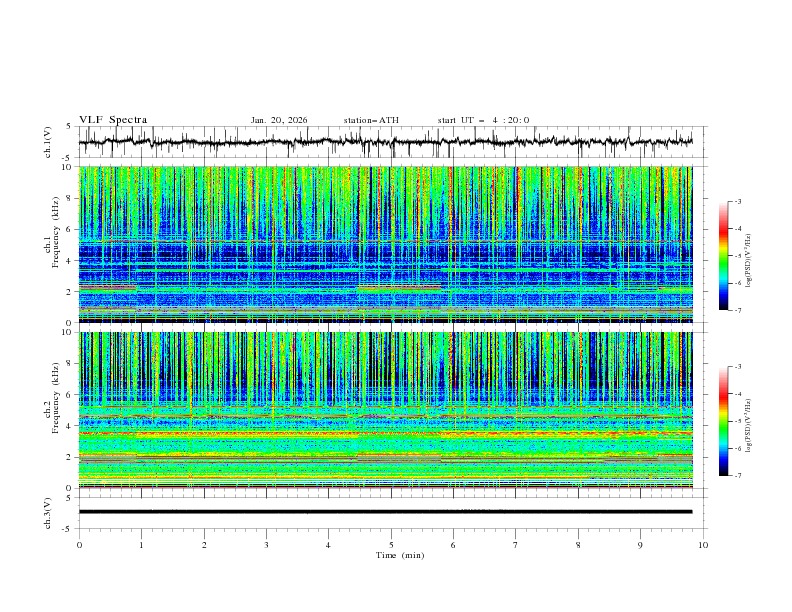Click the 'Time (min)' axis label
The image size is (792, 612).
pos(400,555)
